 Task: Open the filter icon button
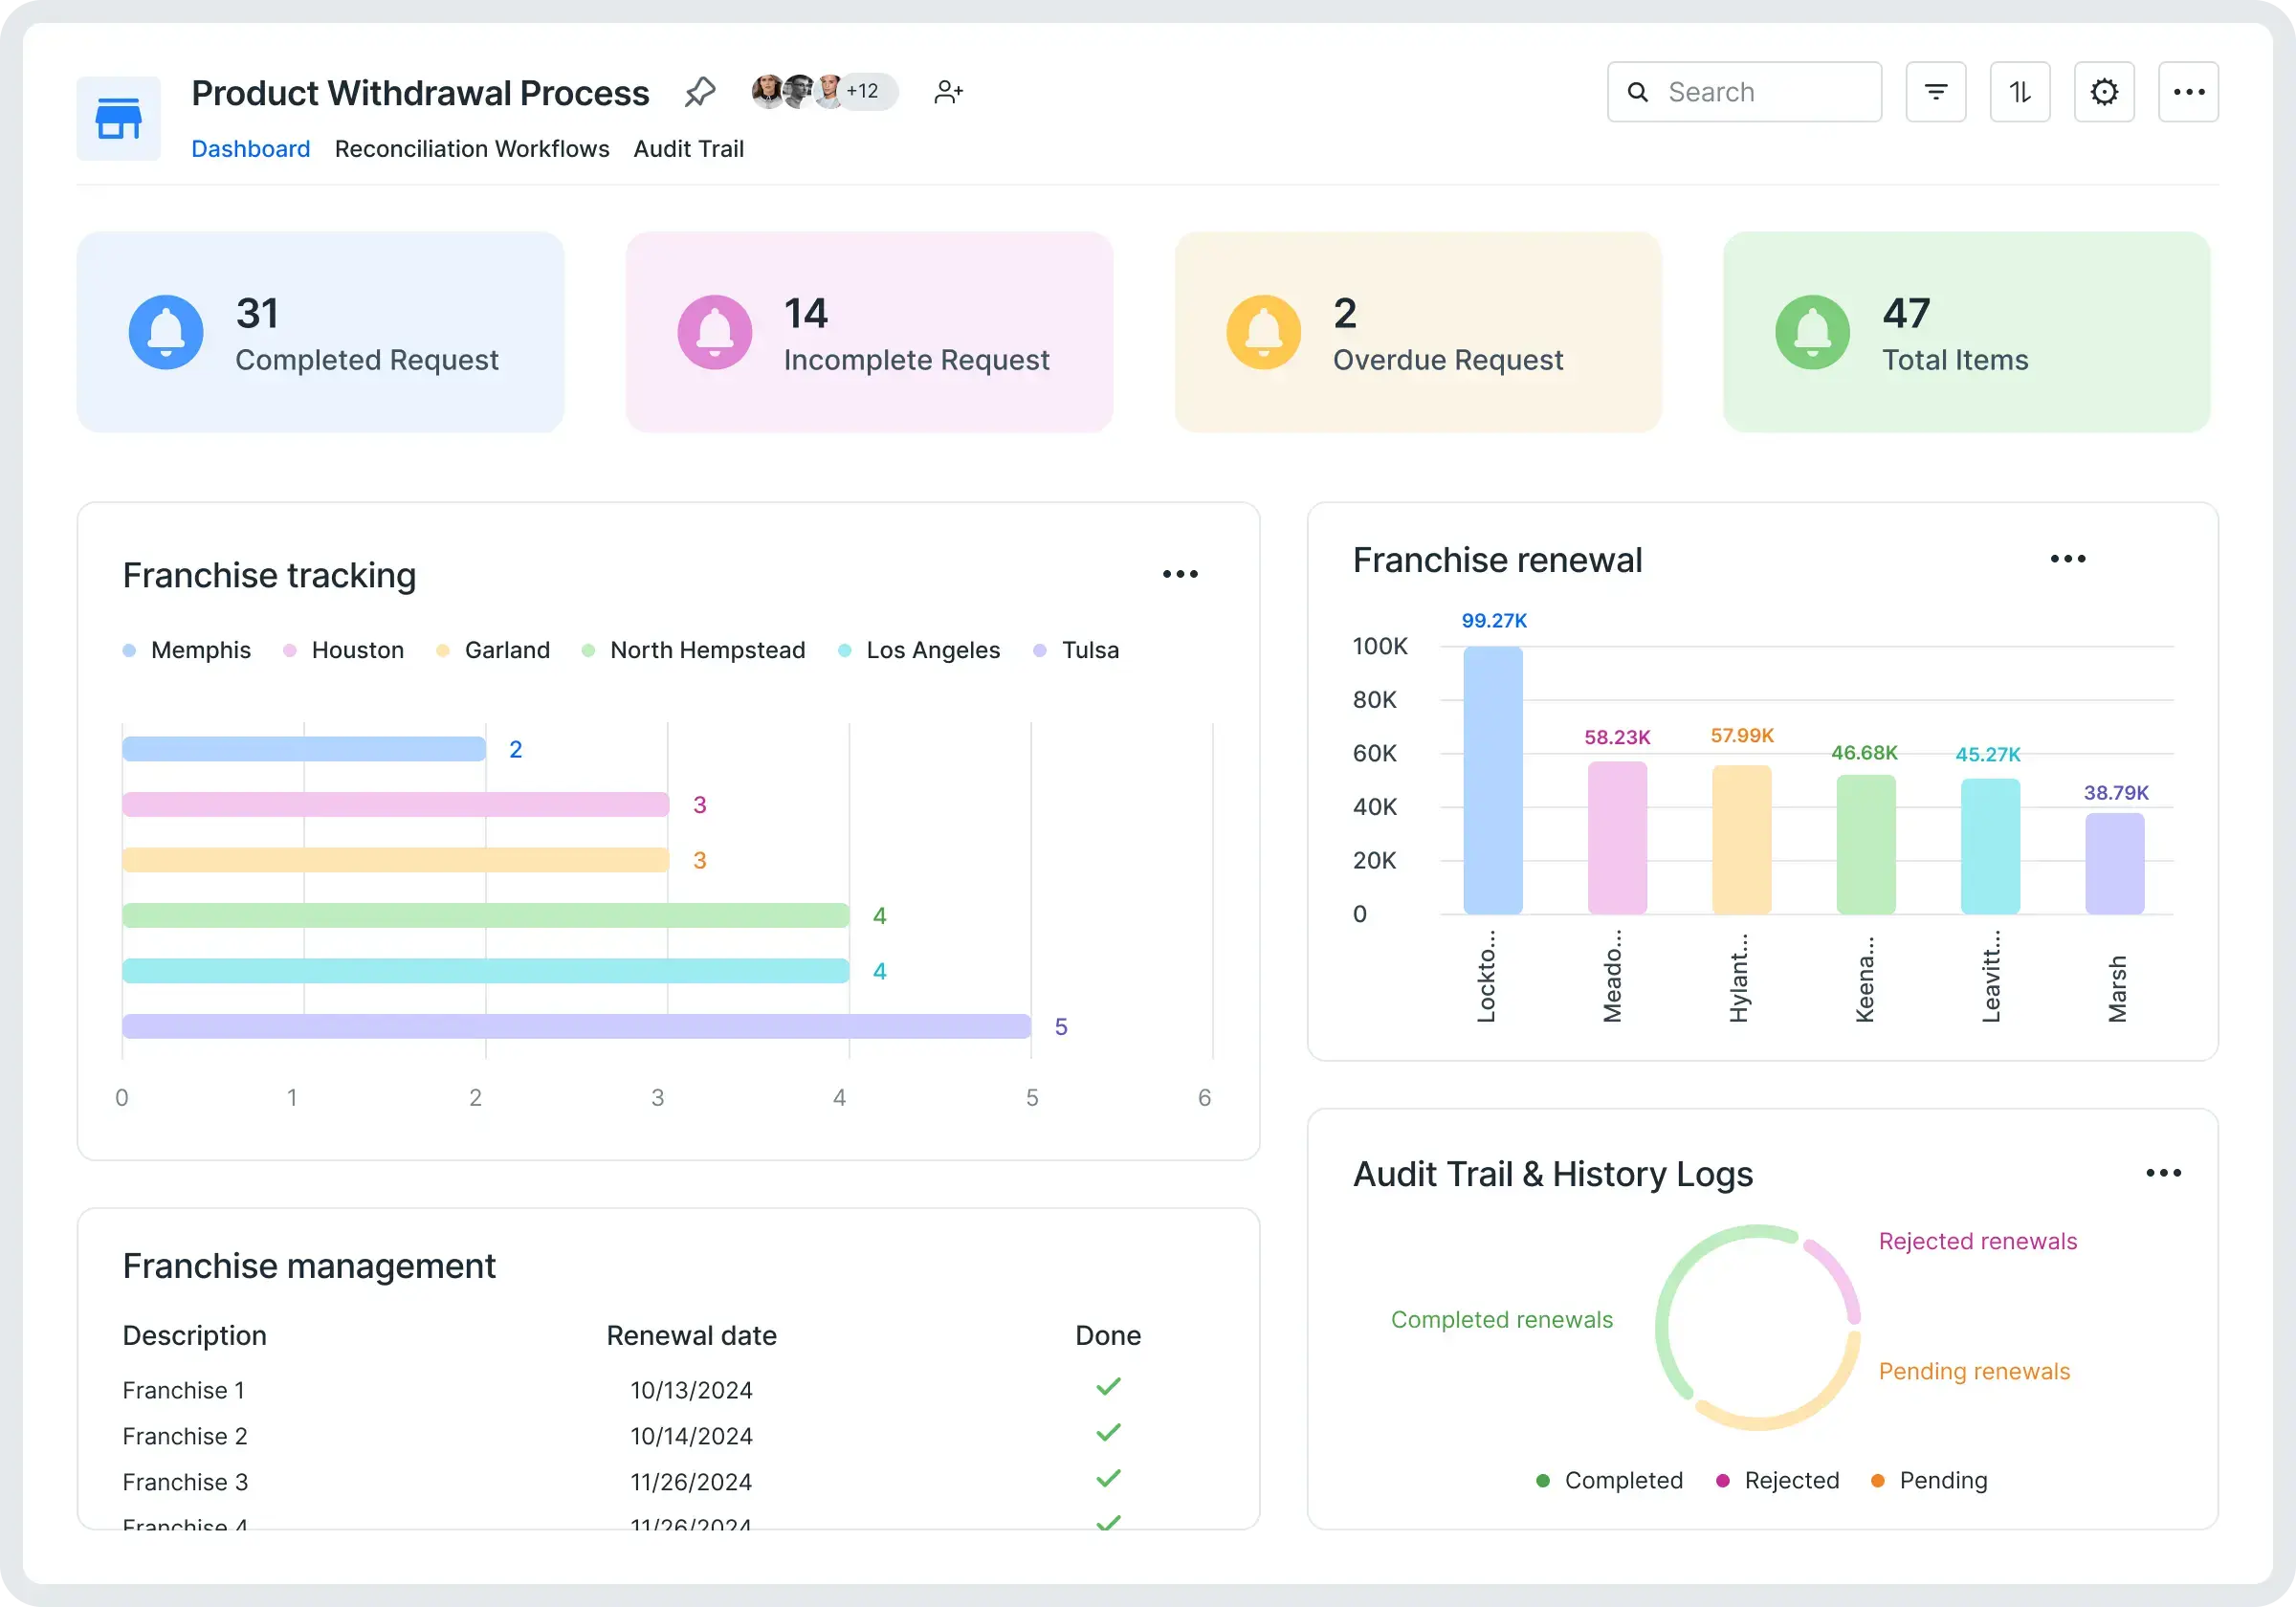1935,92
